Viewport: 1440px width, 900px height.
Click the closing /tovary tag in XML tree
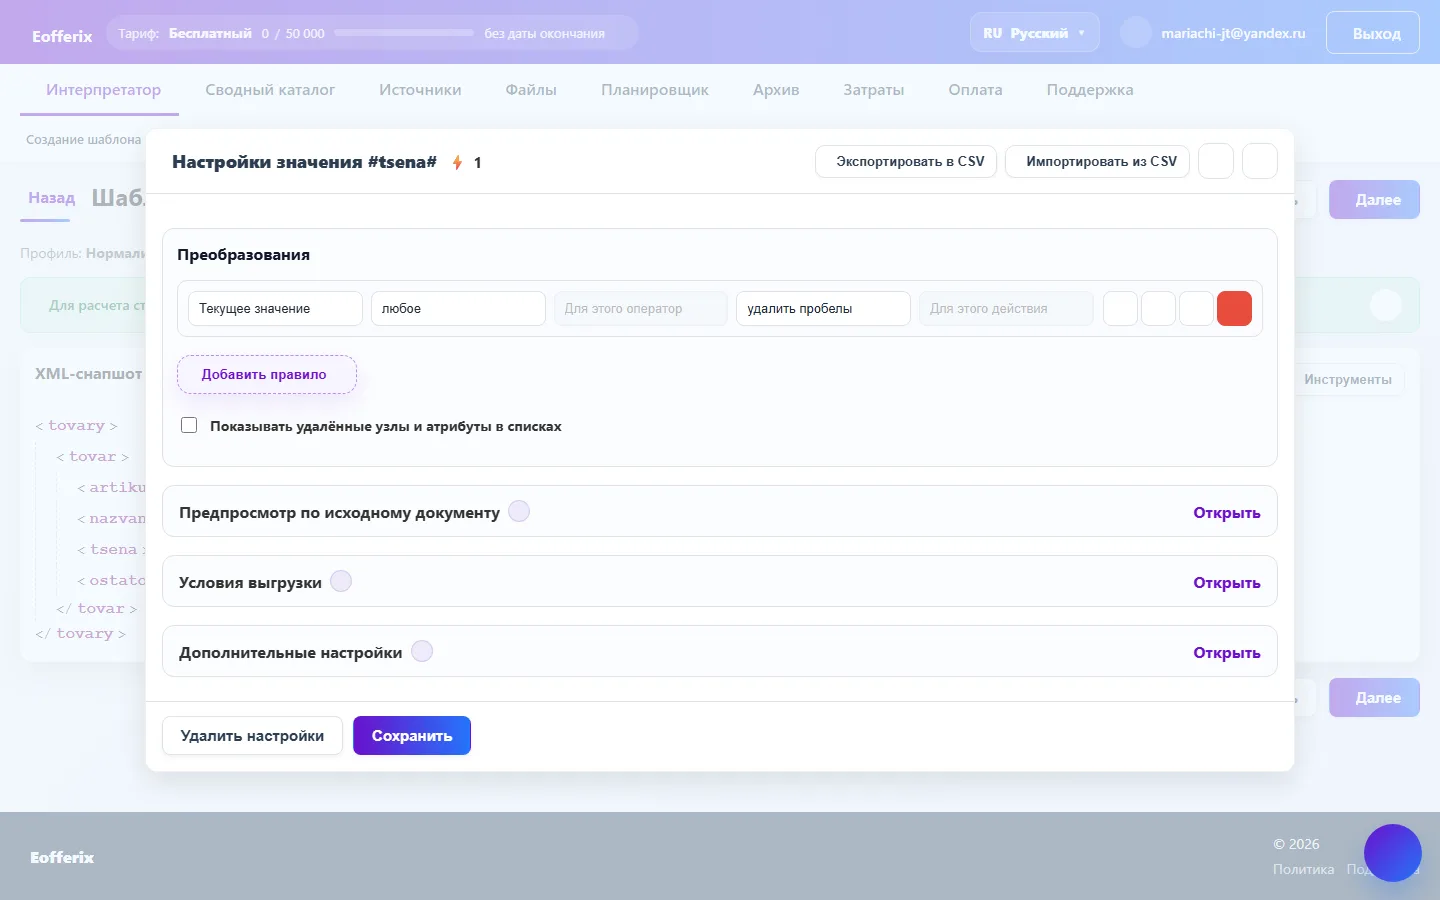click(81, 633)
